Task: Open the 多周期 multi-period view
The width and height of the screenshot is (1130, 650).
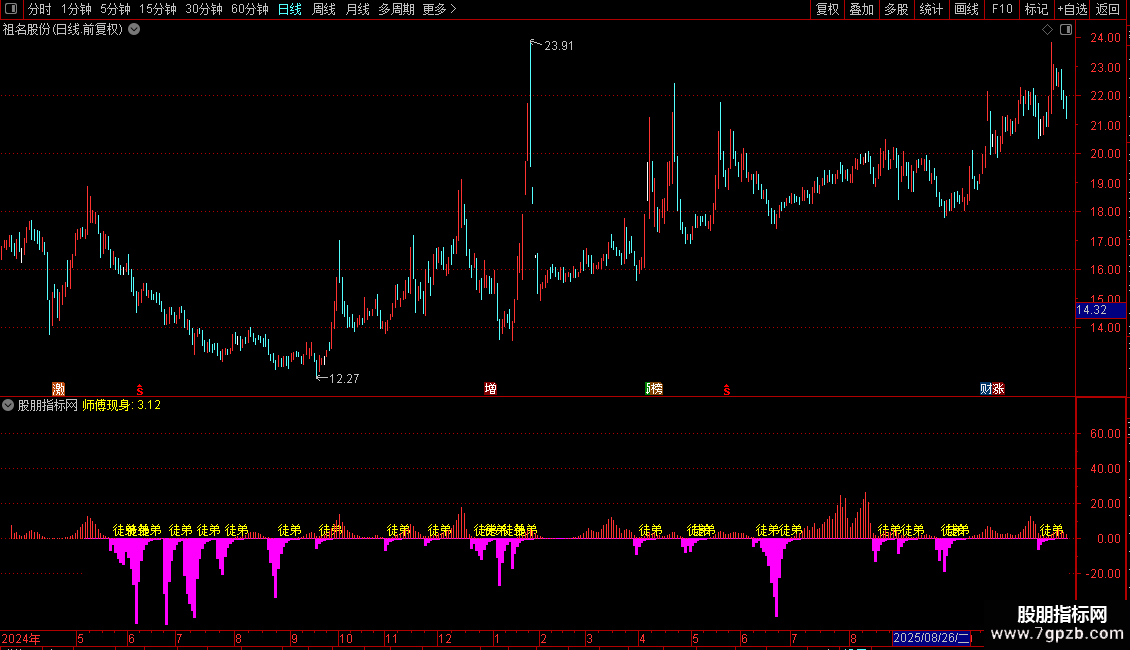Action: (x=396, y=9)
